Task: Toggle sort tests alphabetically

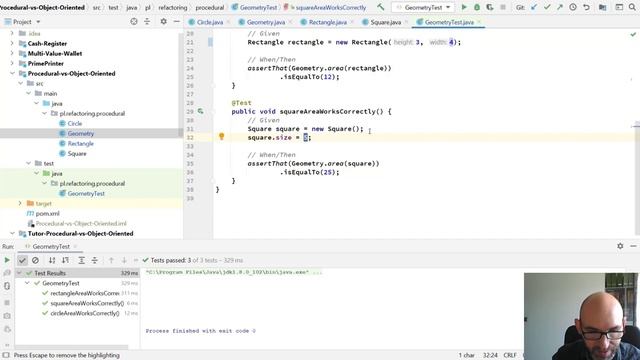Action: (52, 260)
